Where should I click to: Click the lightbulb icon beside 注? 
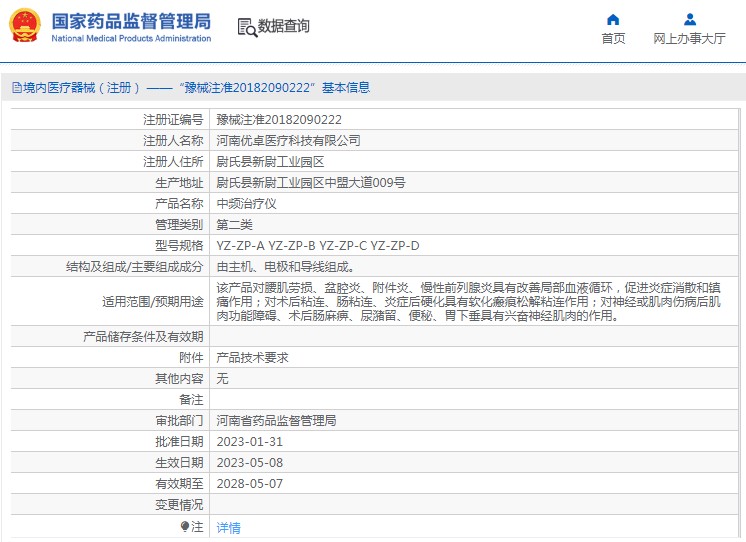click(185, 526)
